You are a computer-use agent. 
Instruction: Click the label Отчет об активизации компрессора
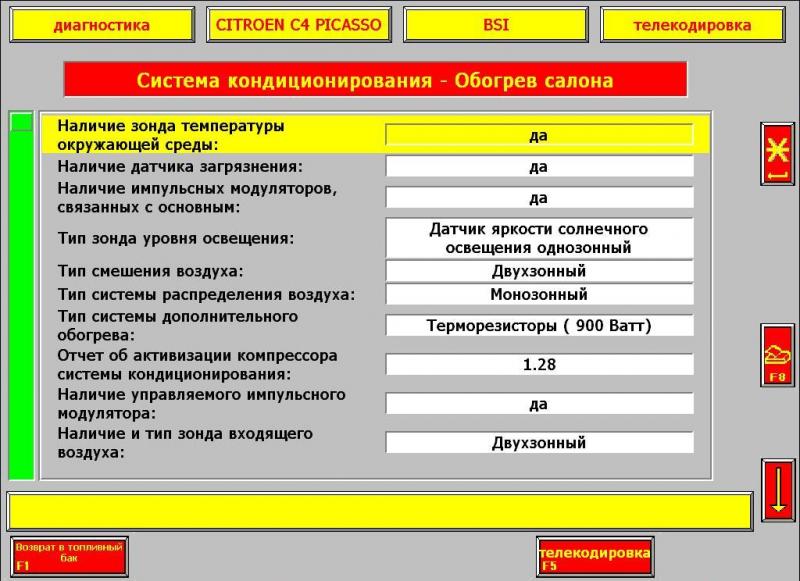click(197, 365)
